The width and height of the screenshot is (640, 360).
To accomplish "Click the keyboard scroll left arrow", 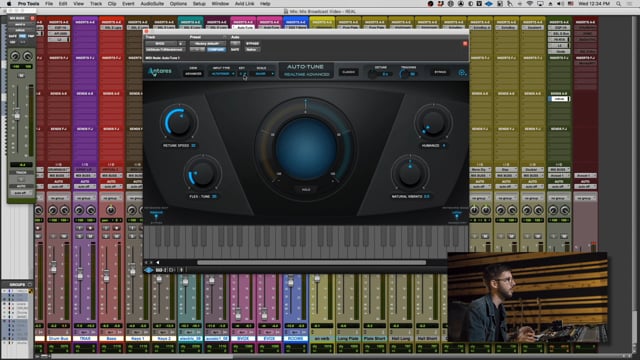I will click(x=158, y=262).
